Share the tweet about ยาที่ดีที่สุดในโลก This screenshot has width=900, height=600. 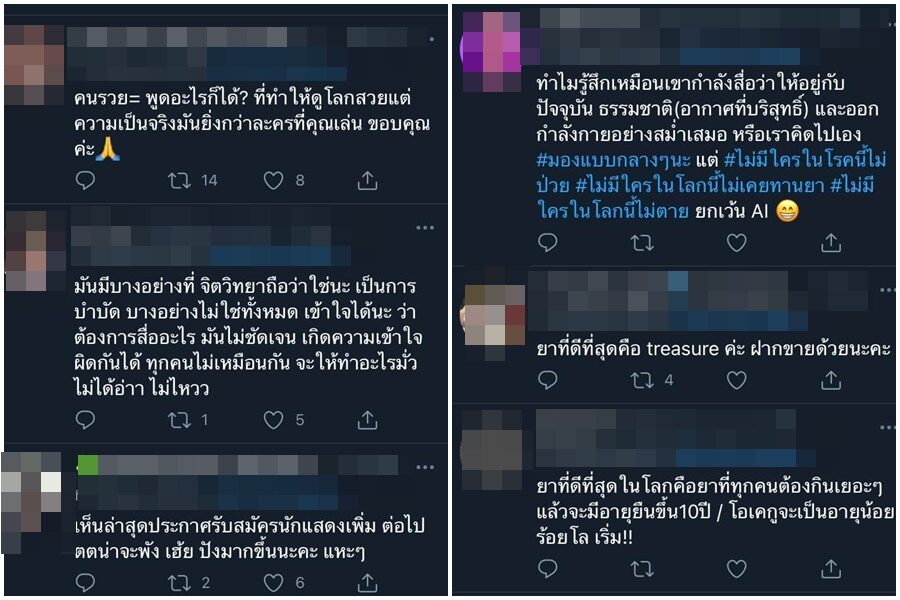pyautogui.click(x=831, y=568)
